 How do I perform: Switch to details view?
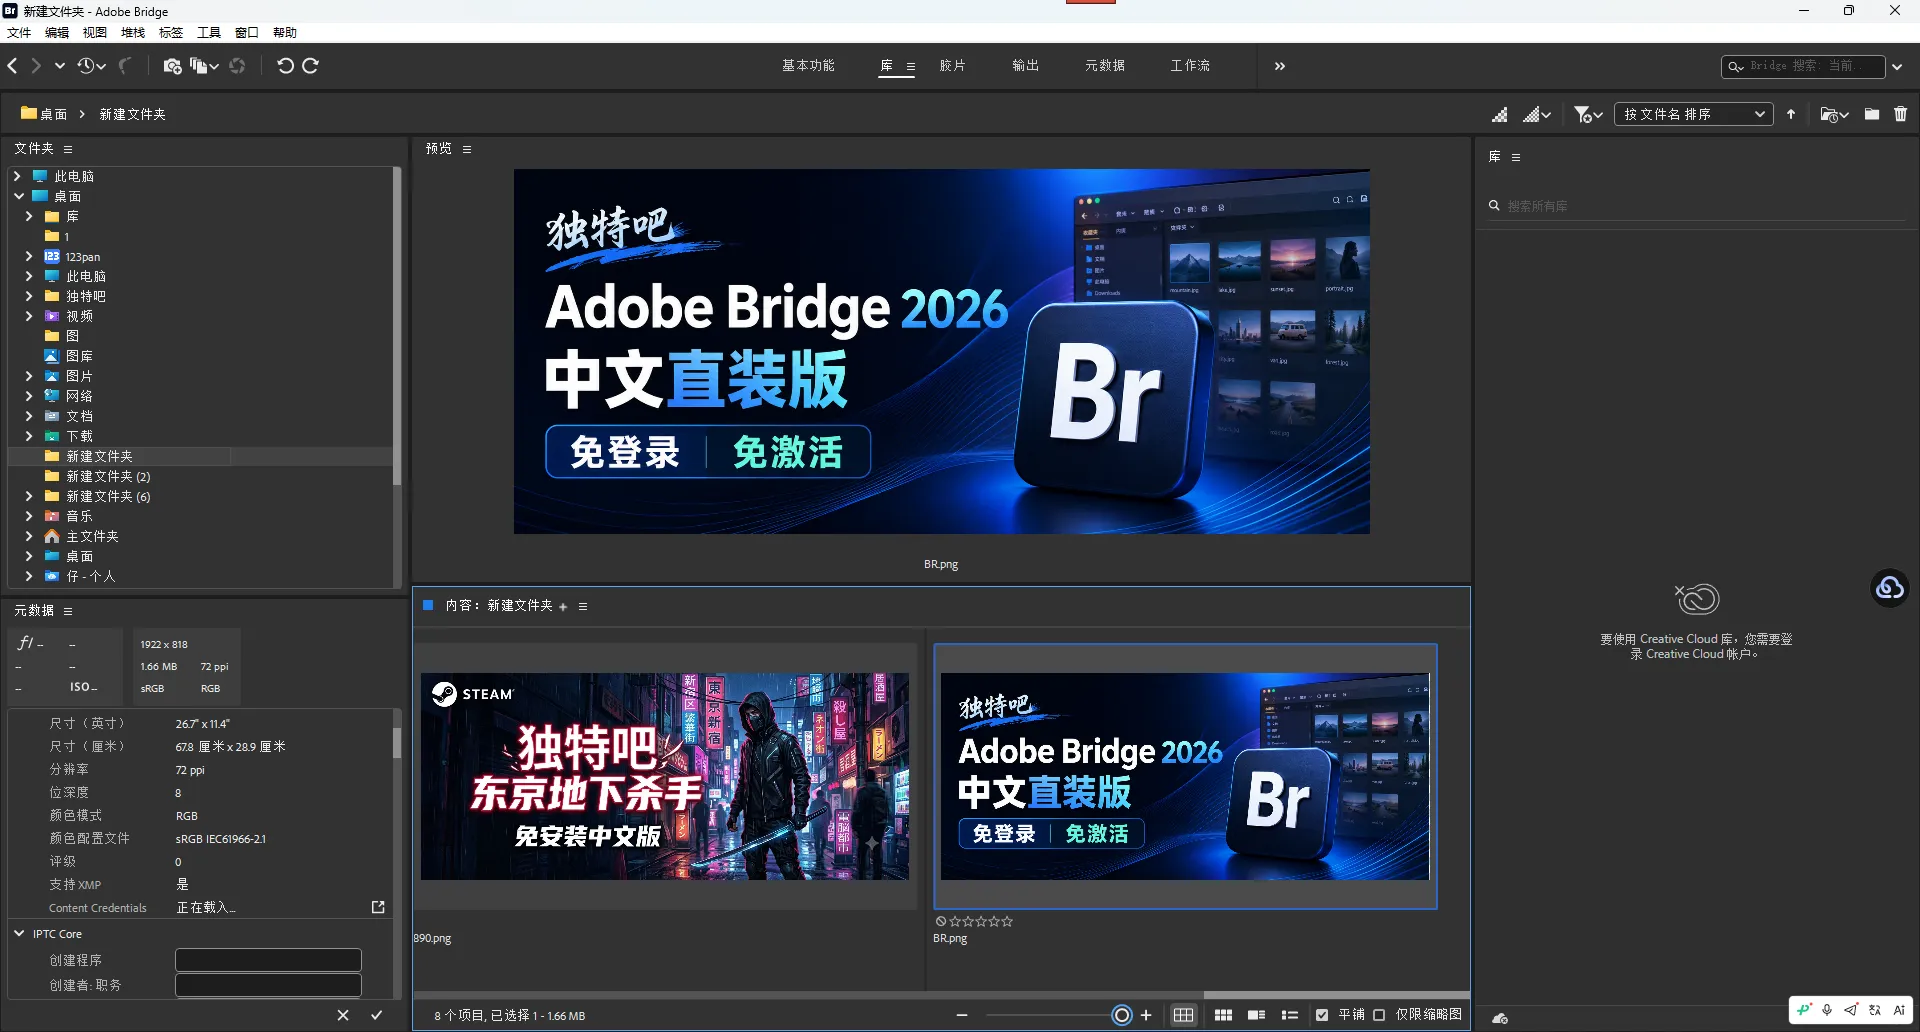(x=1257, y=1015)
